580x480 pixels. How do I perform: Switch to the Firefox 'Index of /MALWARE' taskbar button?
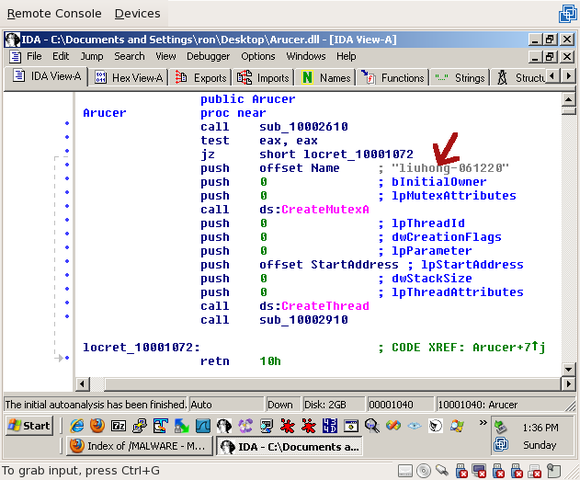click(139, 446)
